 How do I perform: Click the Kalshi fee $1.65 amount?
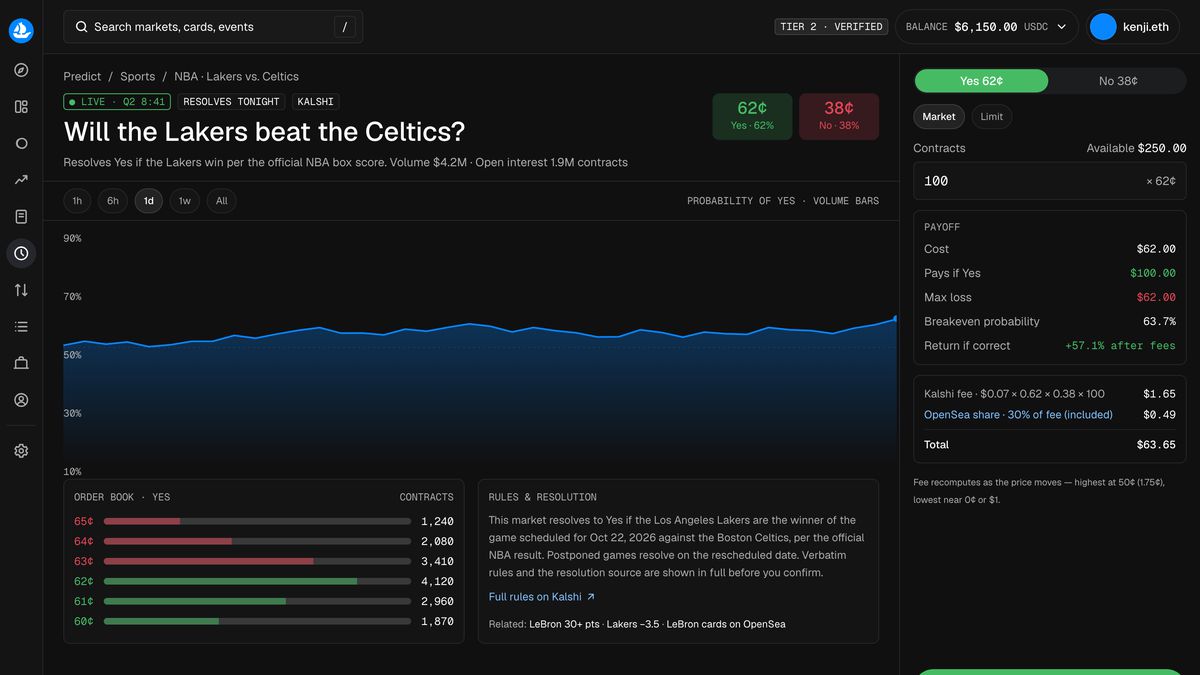tap(1159, 394)
